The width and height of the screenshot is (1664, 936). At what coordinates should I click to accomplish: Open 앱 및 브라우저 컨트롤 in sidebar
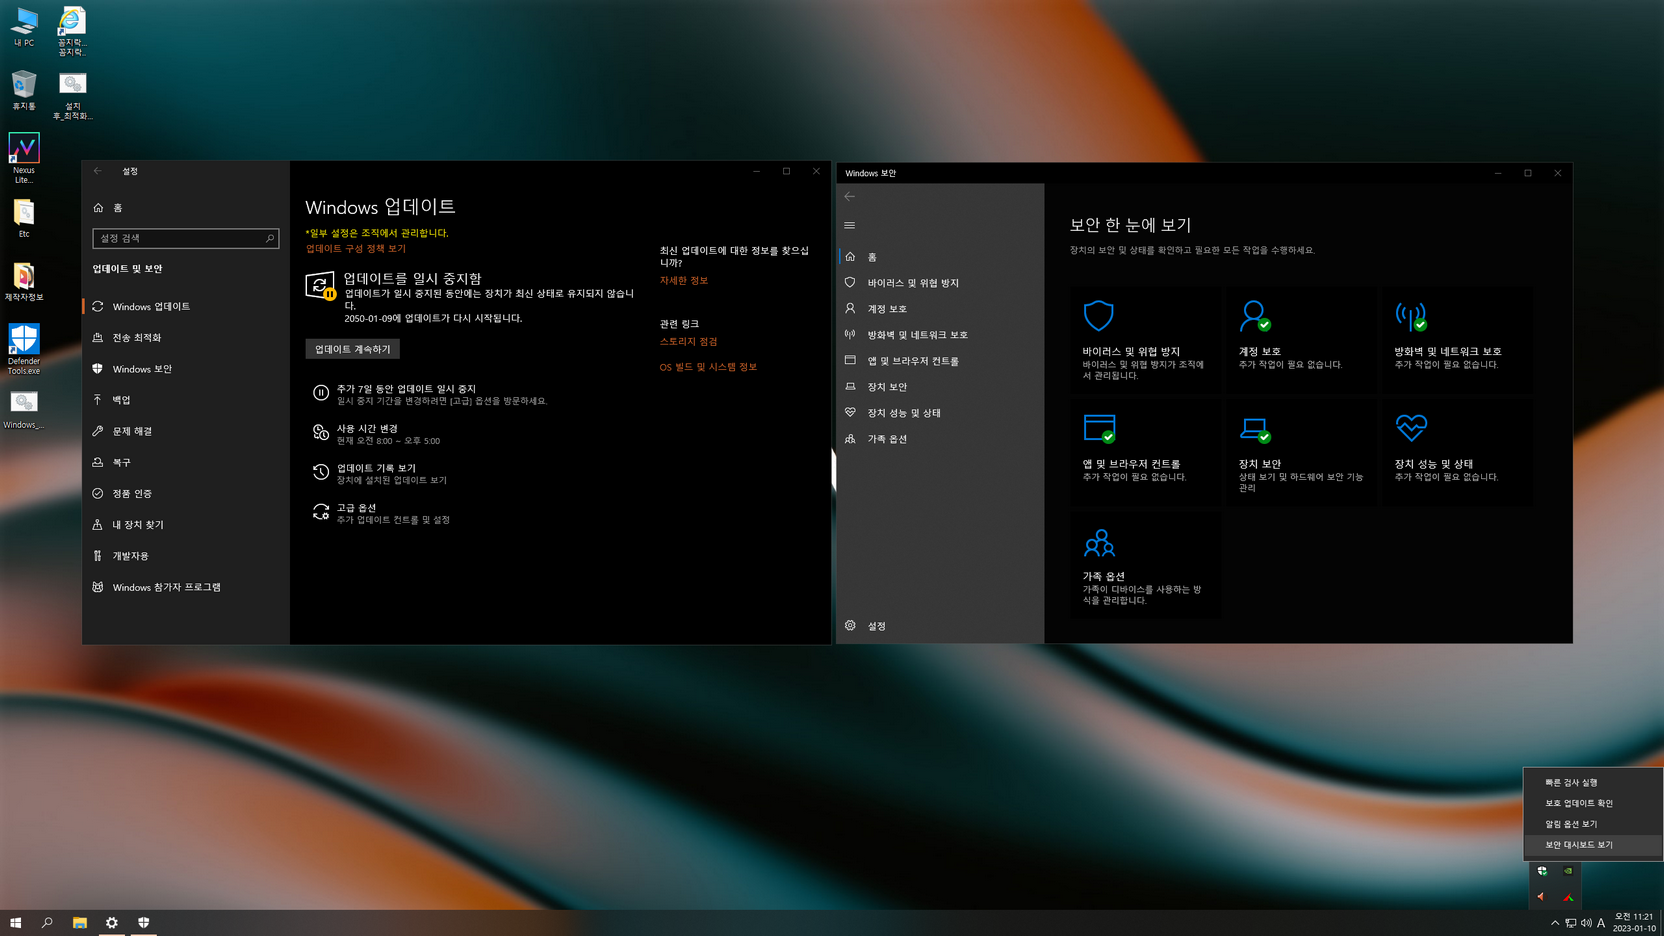tap(940, 361)
